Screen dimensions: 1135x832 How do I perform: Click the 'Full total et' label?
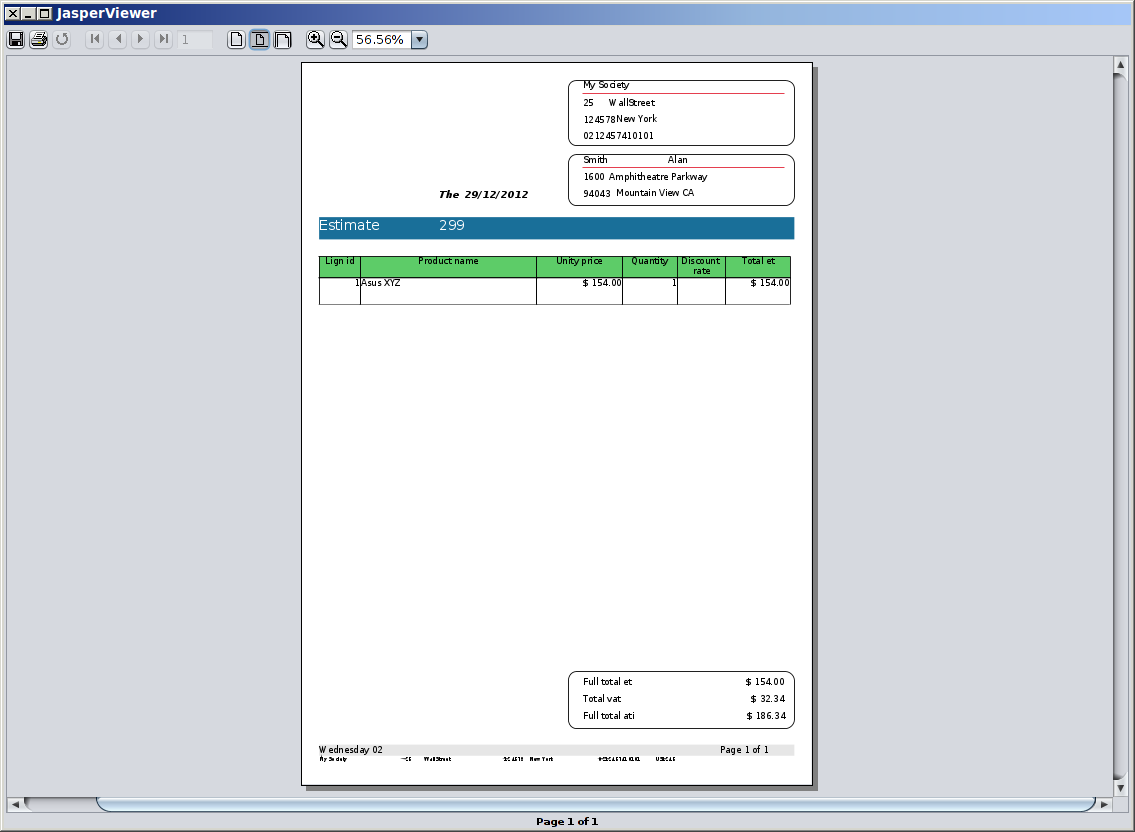tap(607, 682)
